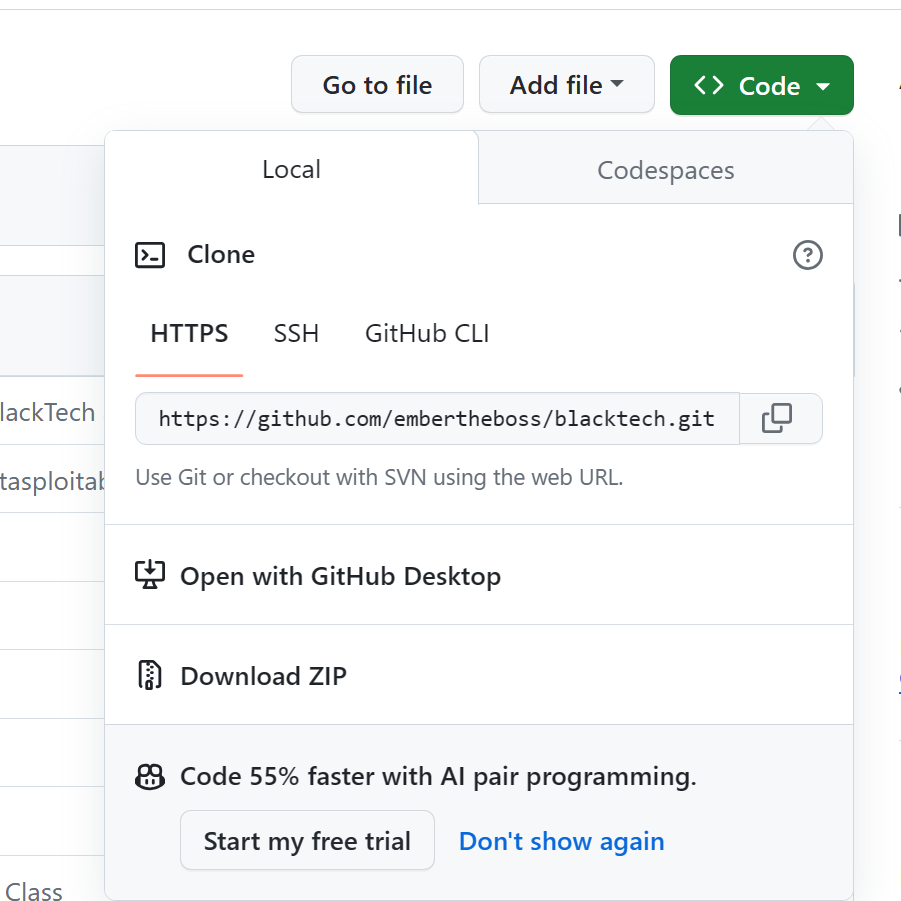Switch to HTTPS clone method
Screen dimensions: 901x901
[x=189, y=333]
